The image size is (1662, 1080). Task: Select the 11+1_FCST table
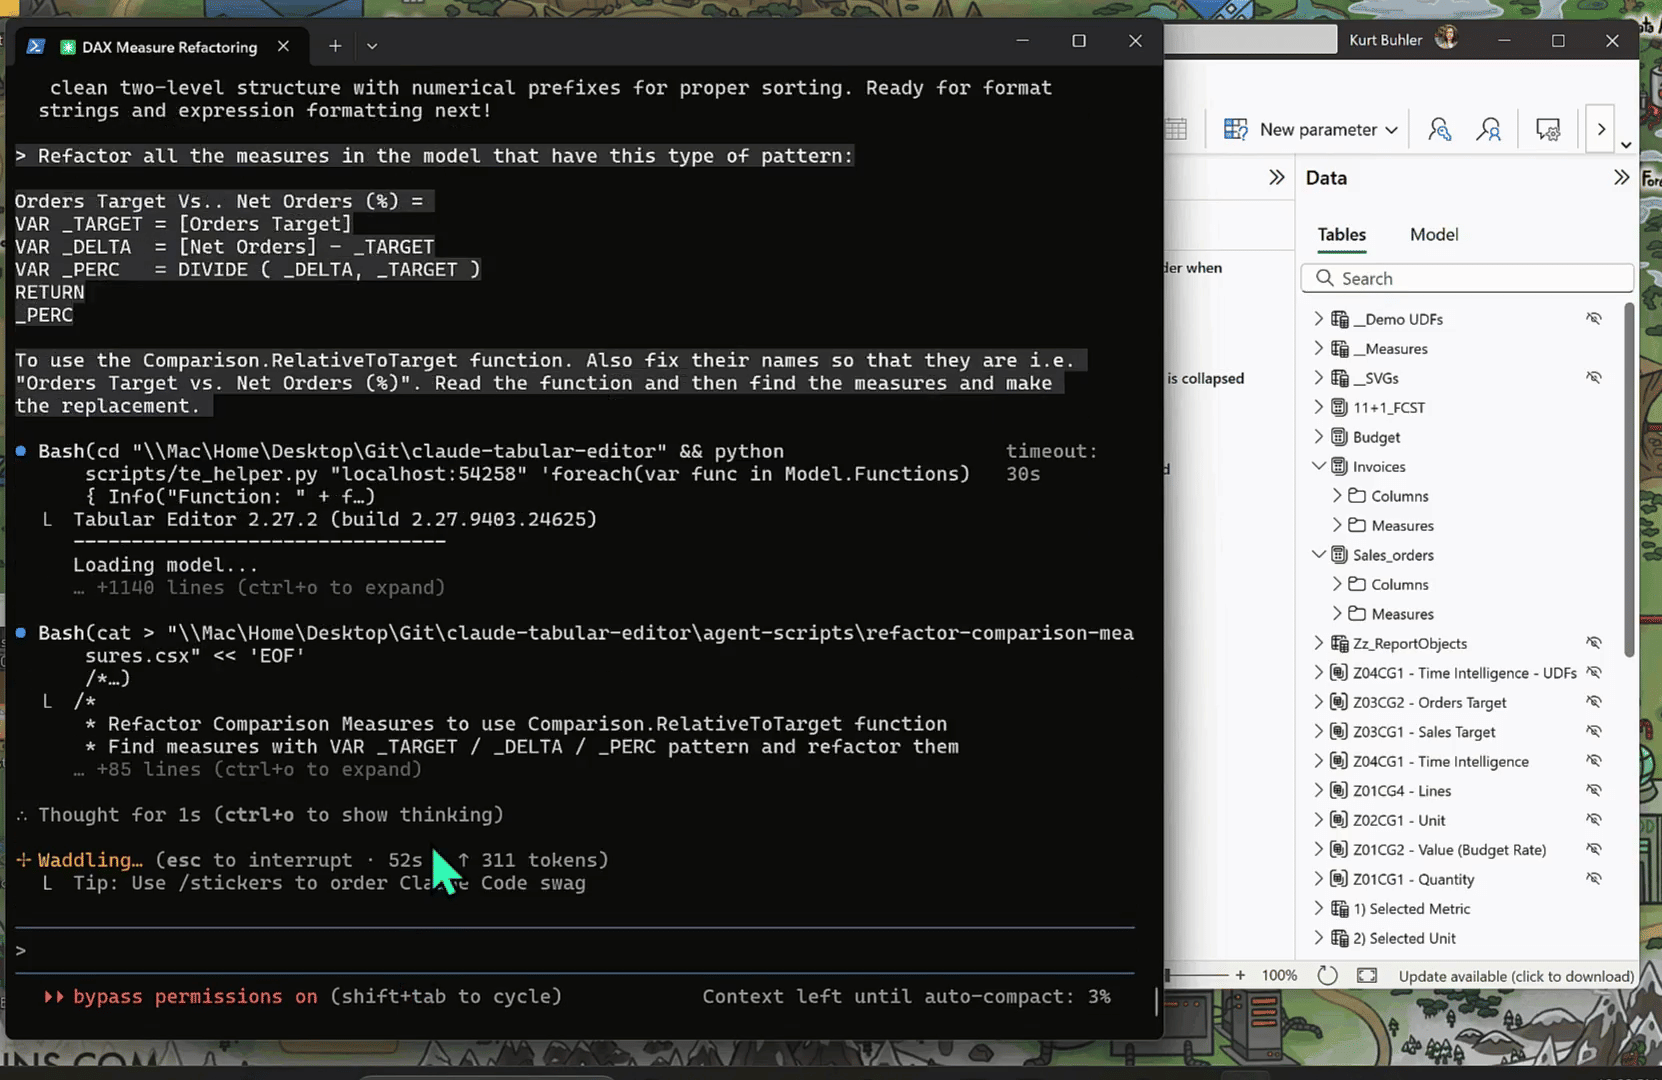click(x=1389, y=407)
